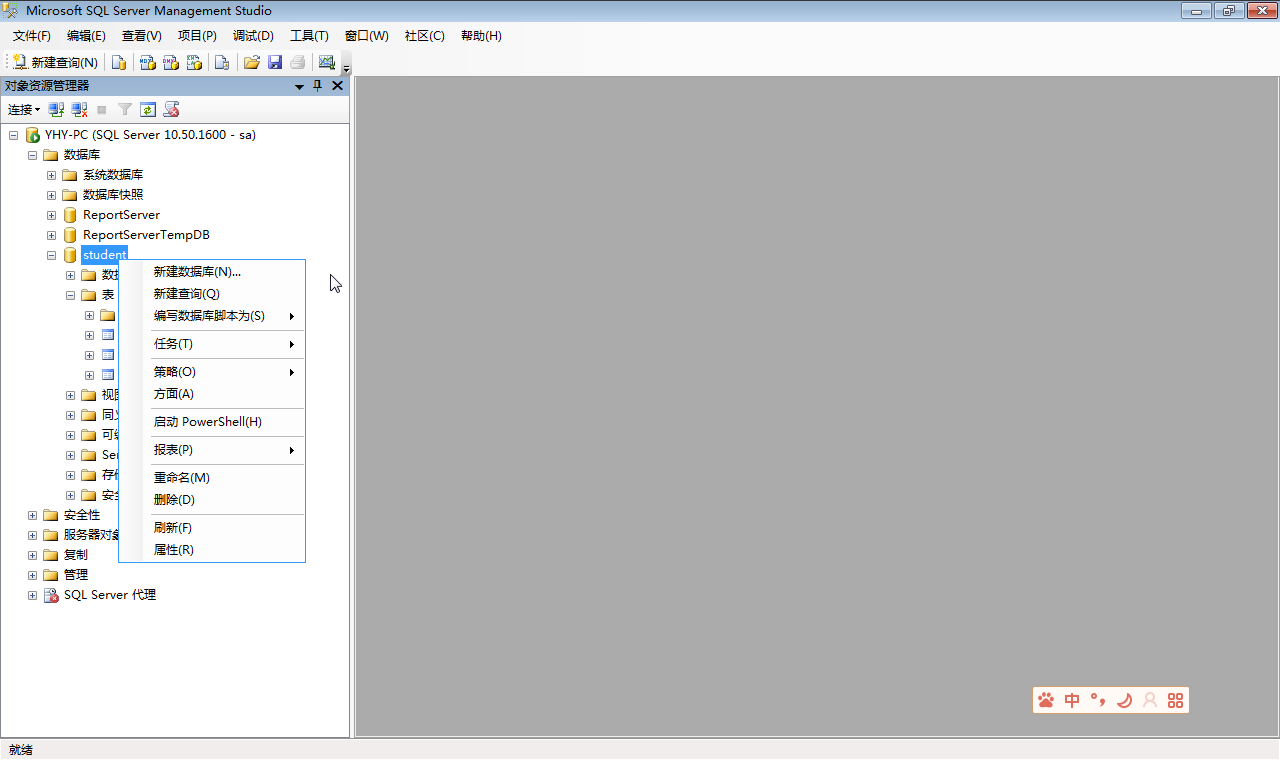Expand the ReportServerTempDB database node
This screenshot has width=1280, height=760.
pos(51,235)
